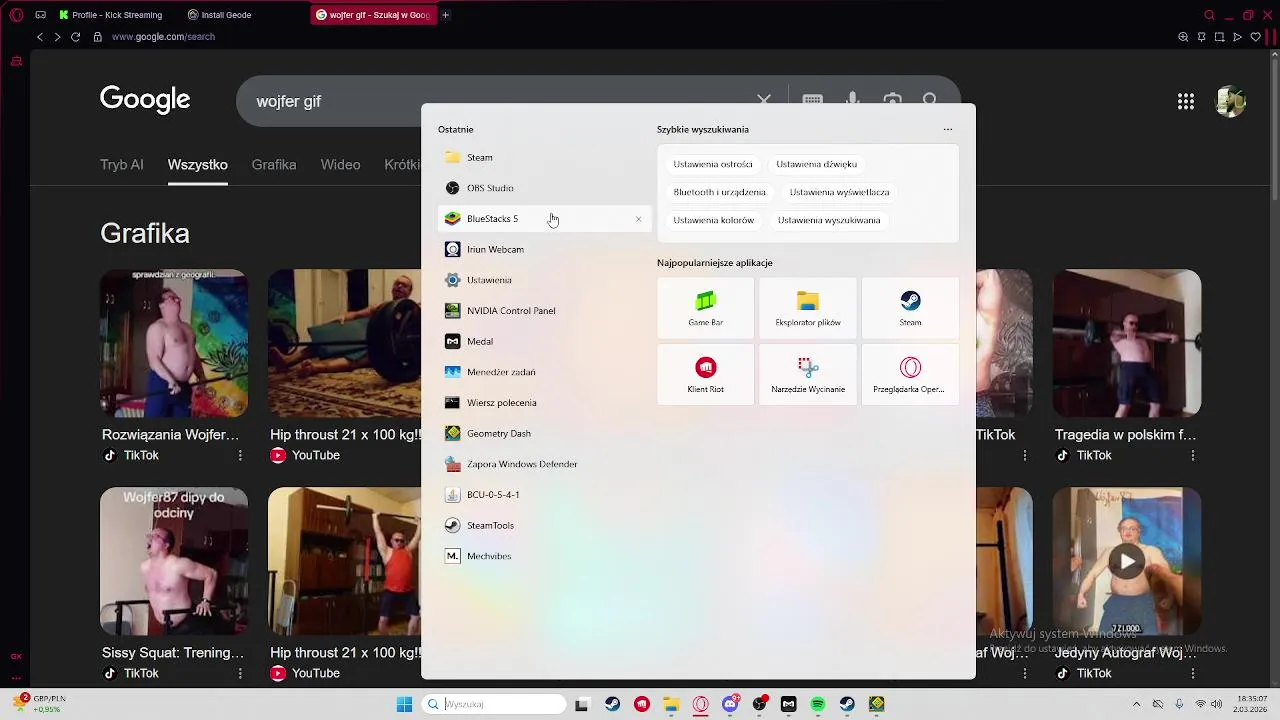
Task: Pick Ustawienia wyszukiwania quick search
Action: coord(829,220)
